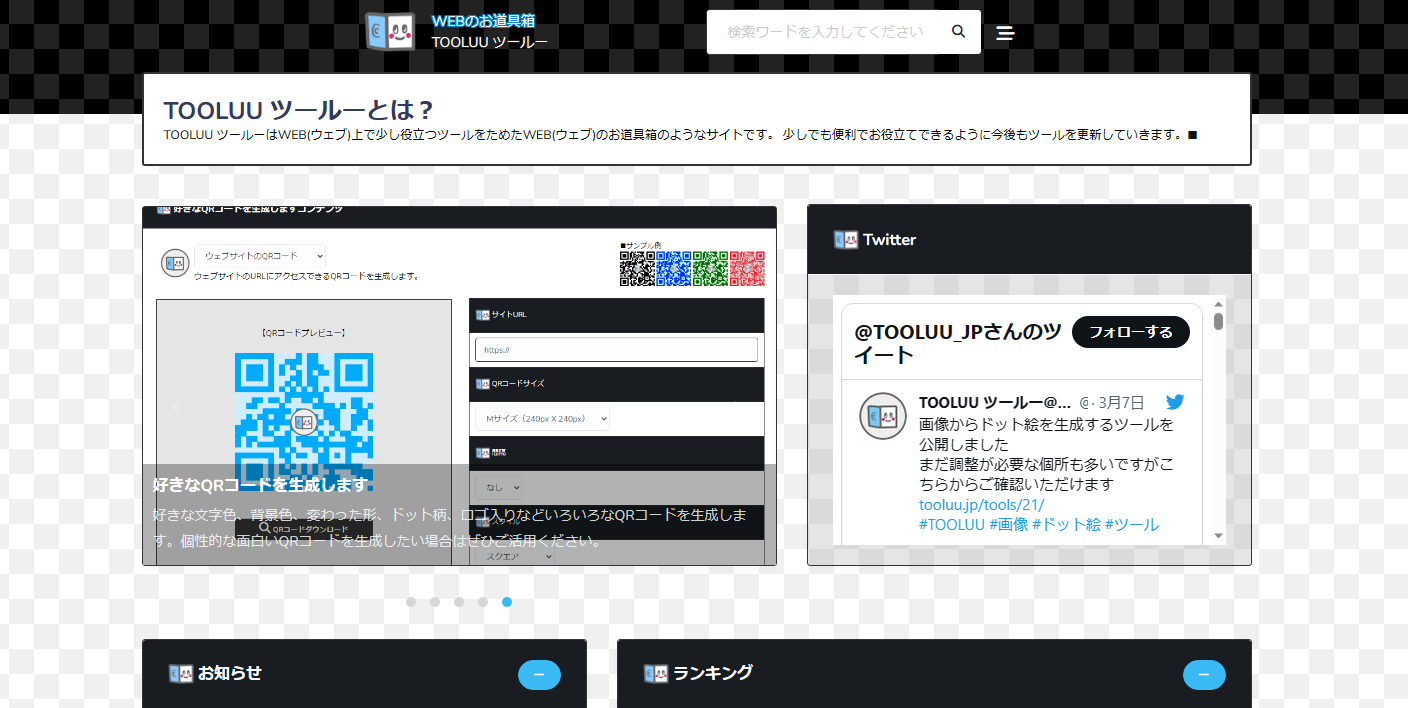Open the tweet author's round avatar
This screenshot has width=1408, height=708.
pos(883,415)
